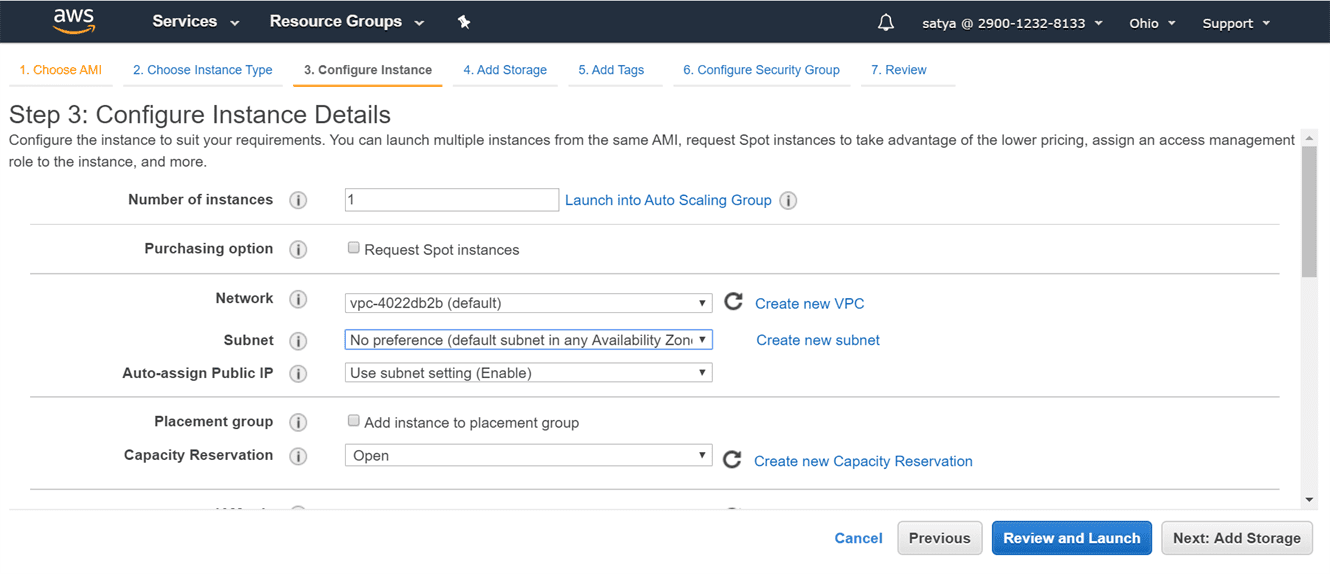Click the pin shortcut icon in navbar
Viewport: 1330px width, 574px height.
click(x=464, y=22)
